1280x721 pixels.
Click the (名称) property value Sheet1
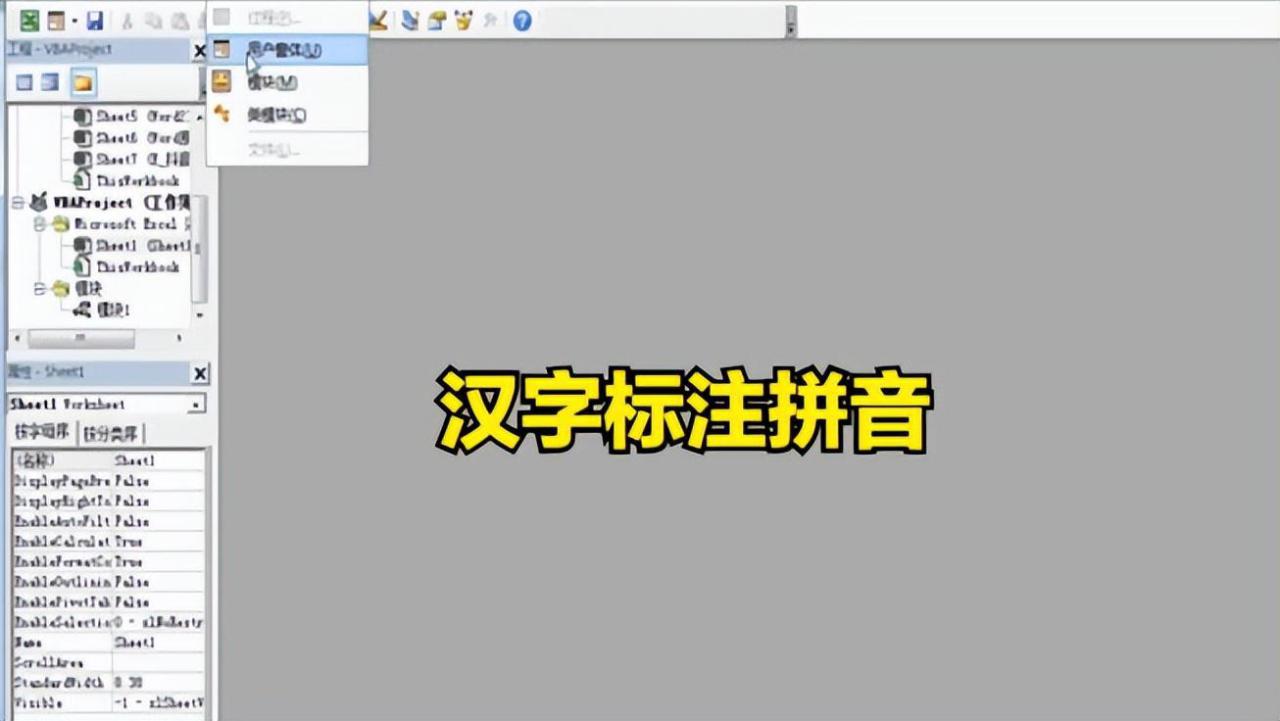pos(158,461)
